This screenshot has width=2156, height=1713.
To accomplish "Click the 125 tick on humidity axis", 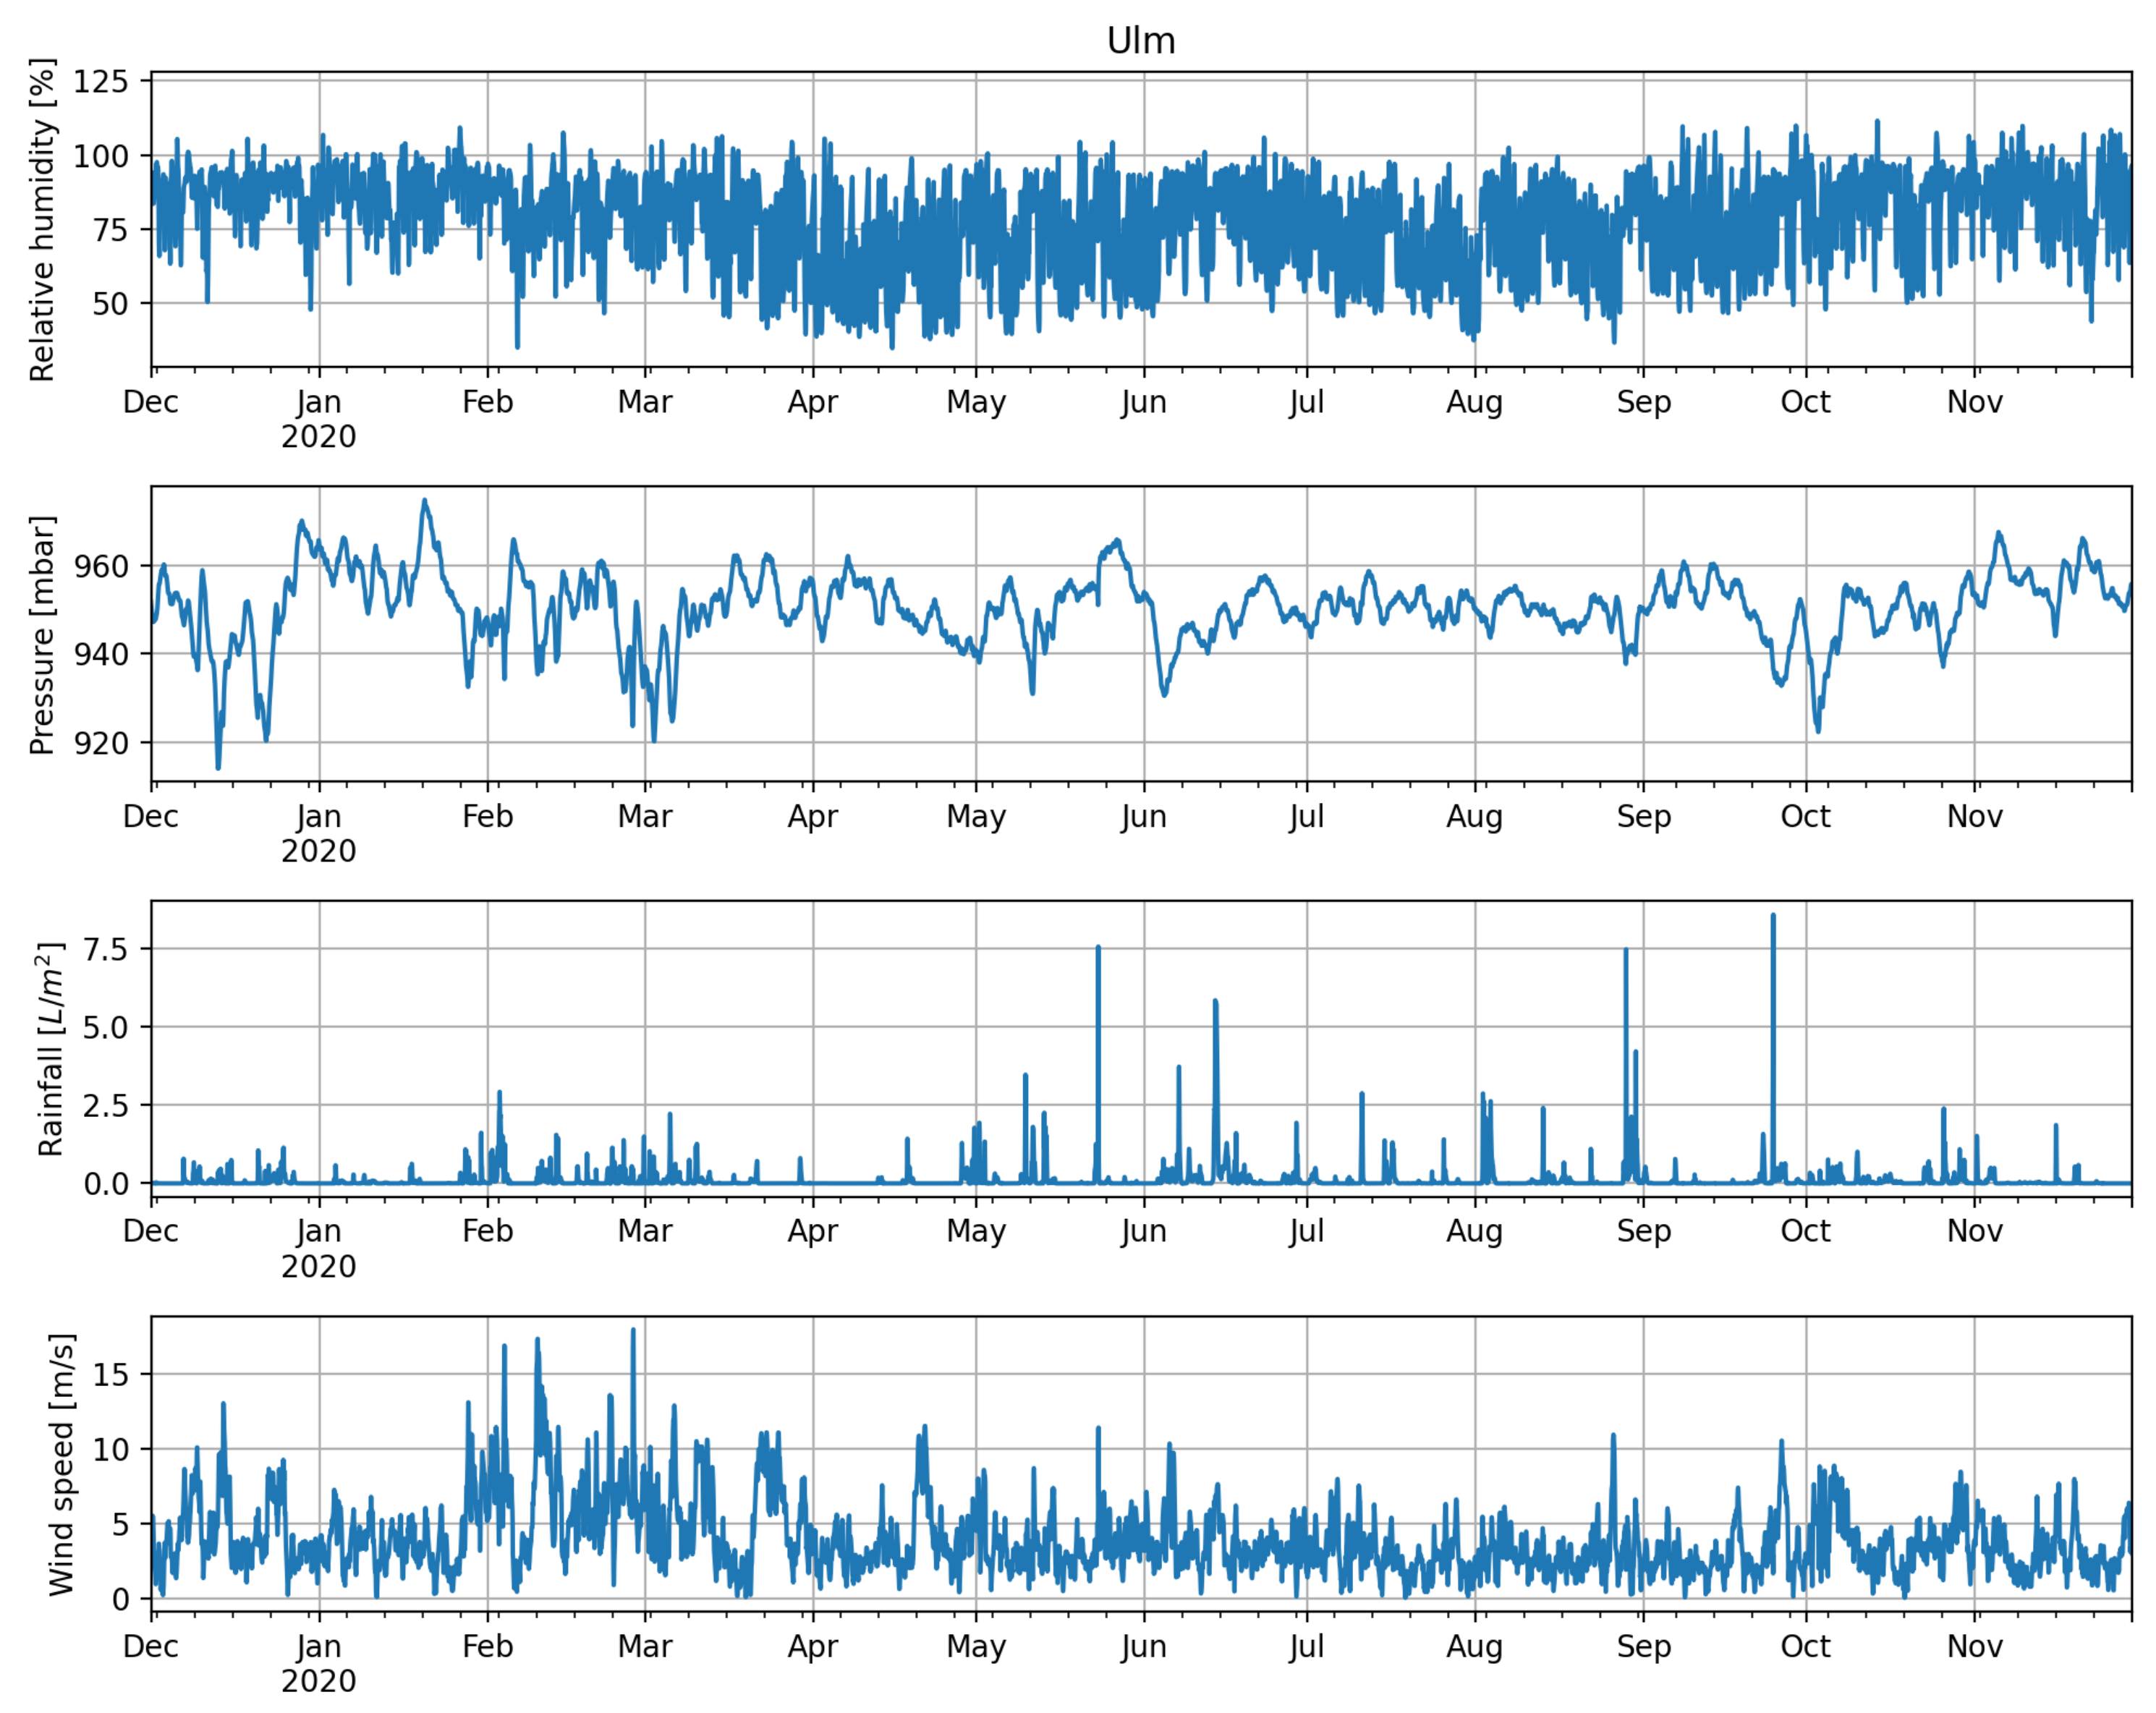I will tap(101, 81).
